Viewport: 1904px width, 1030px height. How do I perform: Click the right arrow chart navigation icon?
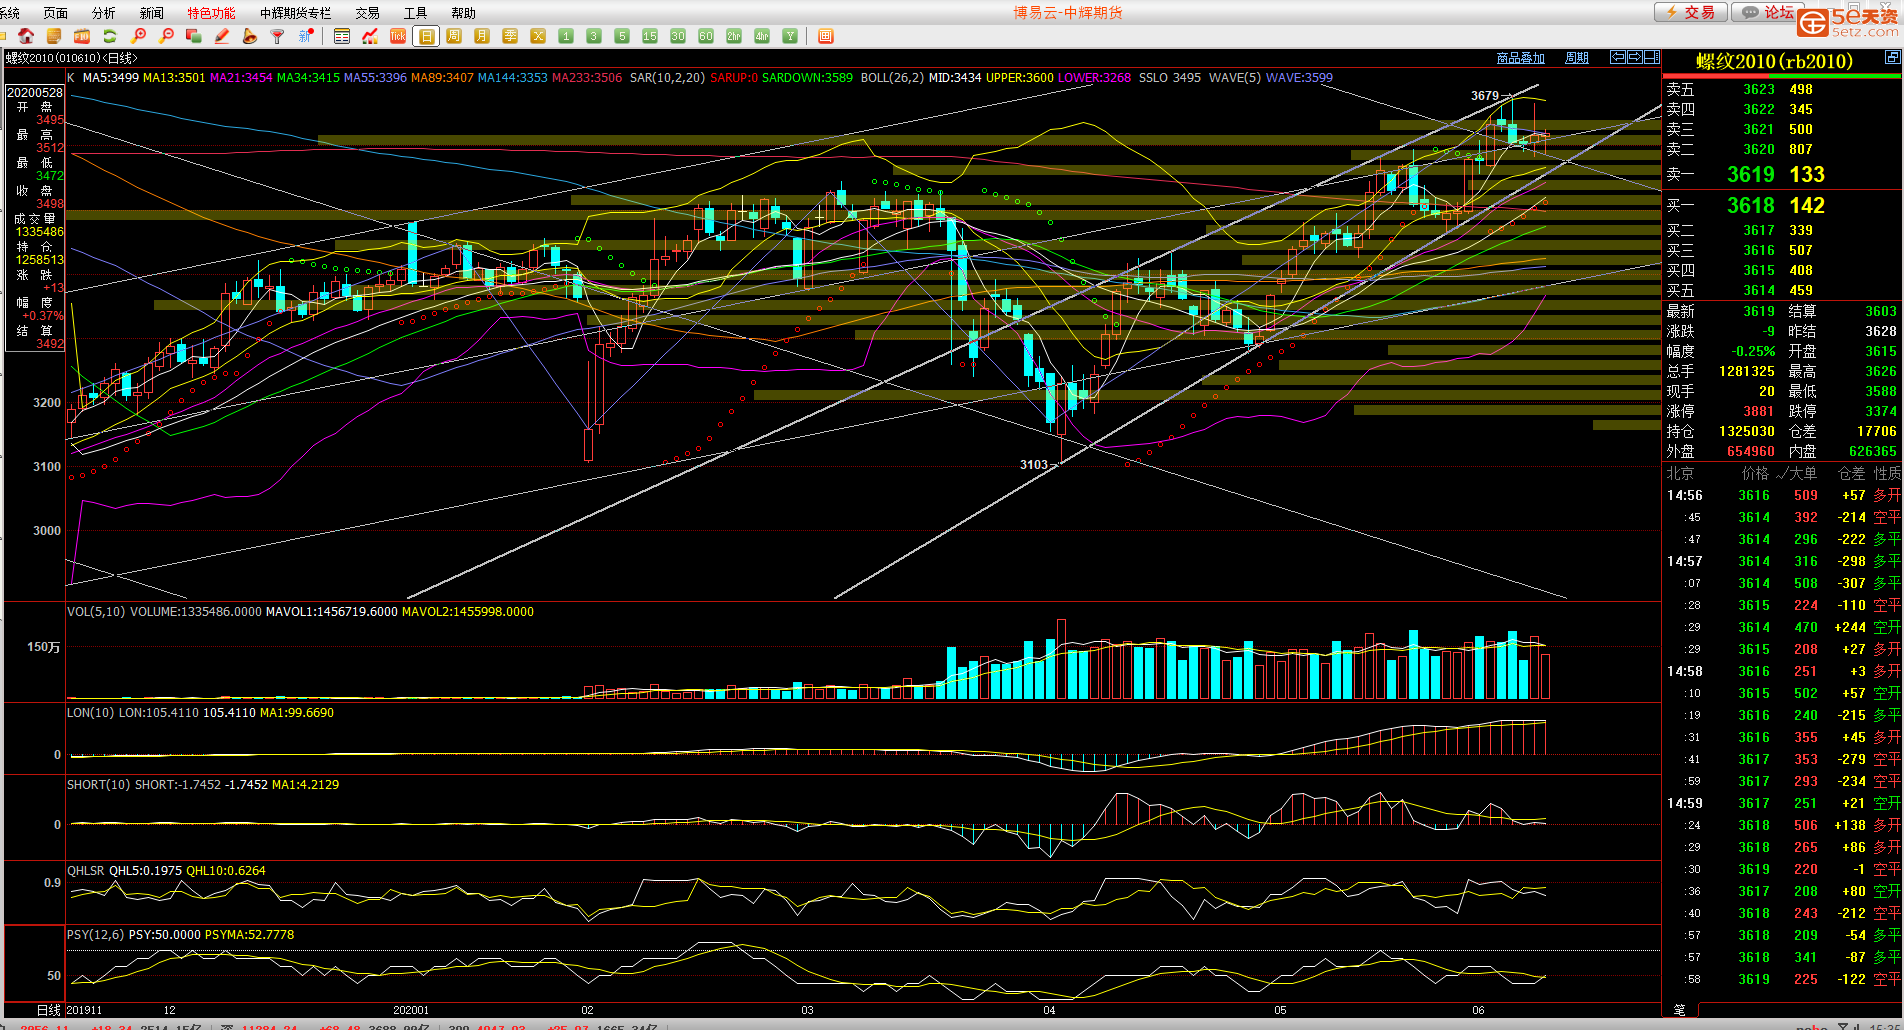pyautogui.click(x=1634, y=57)
